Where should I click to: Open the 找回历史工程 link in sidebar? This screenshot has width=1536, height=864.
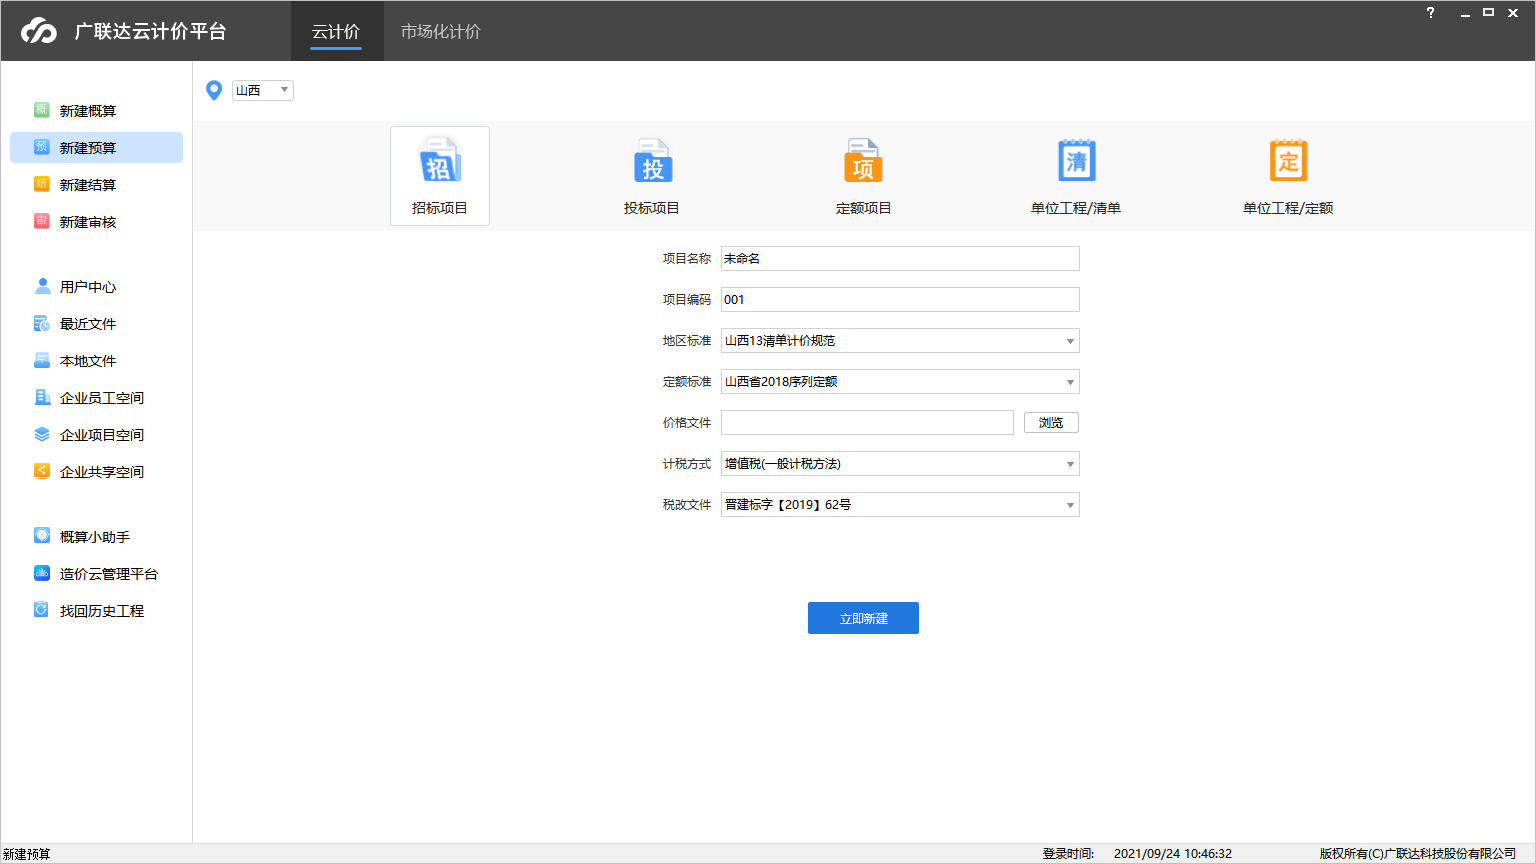tap(102, 611)
